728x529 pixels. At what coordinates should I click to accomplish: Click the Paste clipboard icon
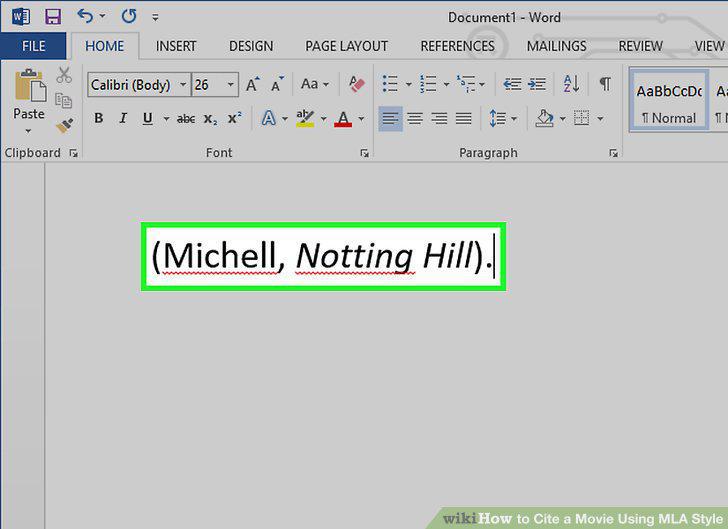click(x=30, y=86)
